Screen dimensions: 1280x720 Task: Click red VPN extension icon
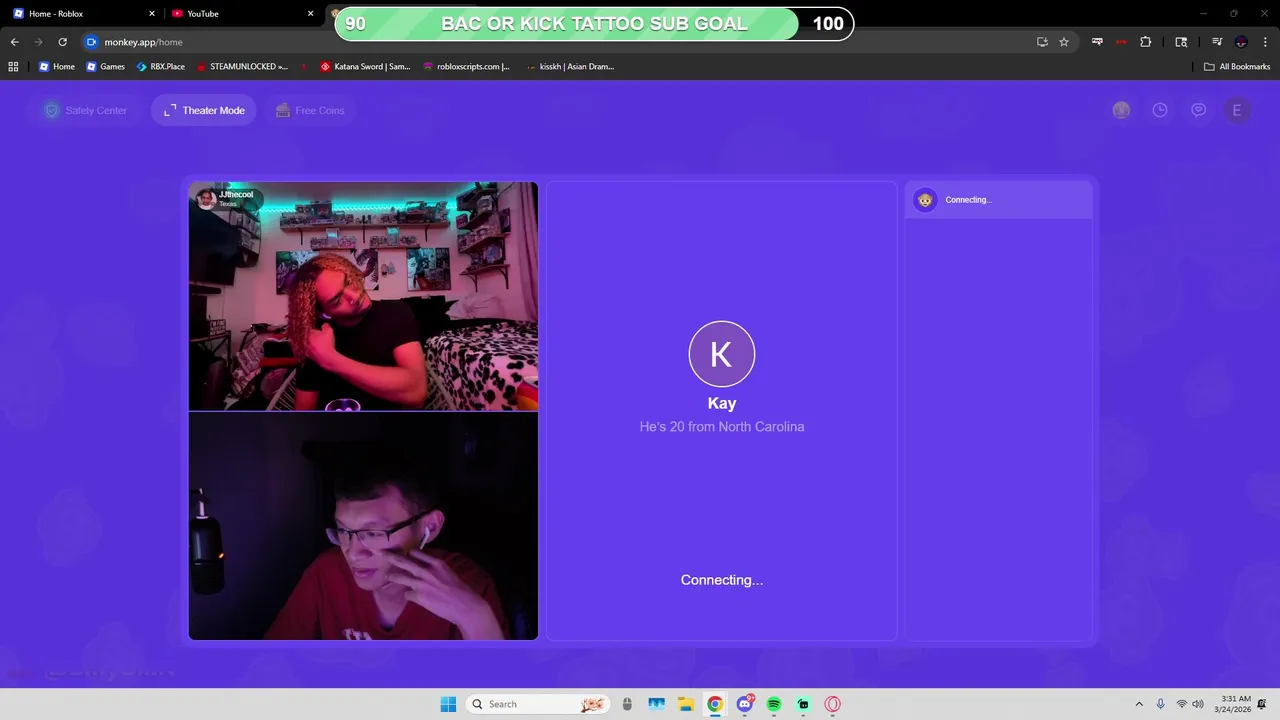1121,42
